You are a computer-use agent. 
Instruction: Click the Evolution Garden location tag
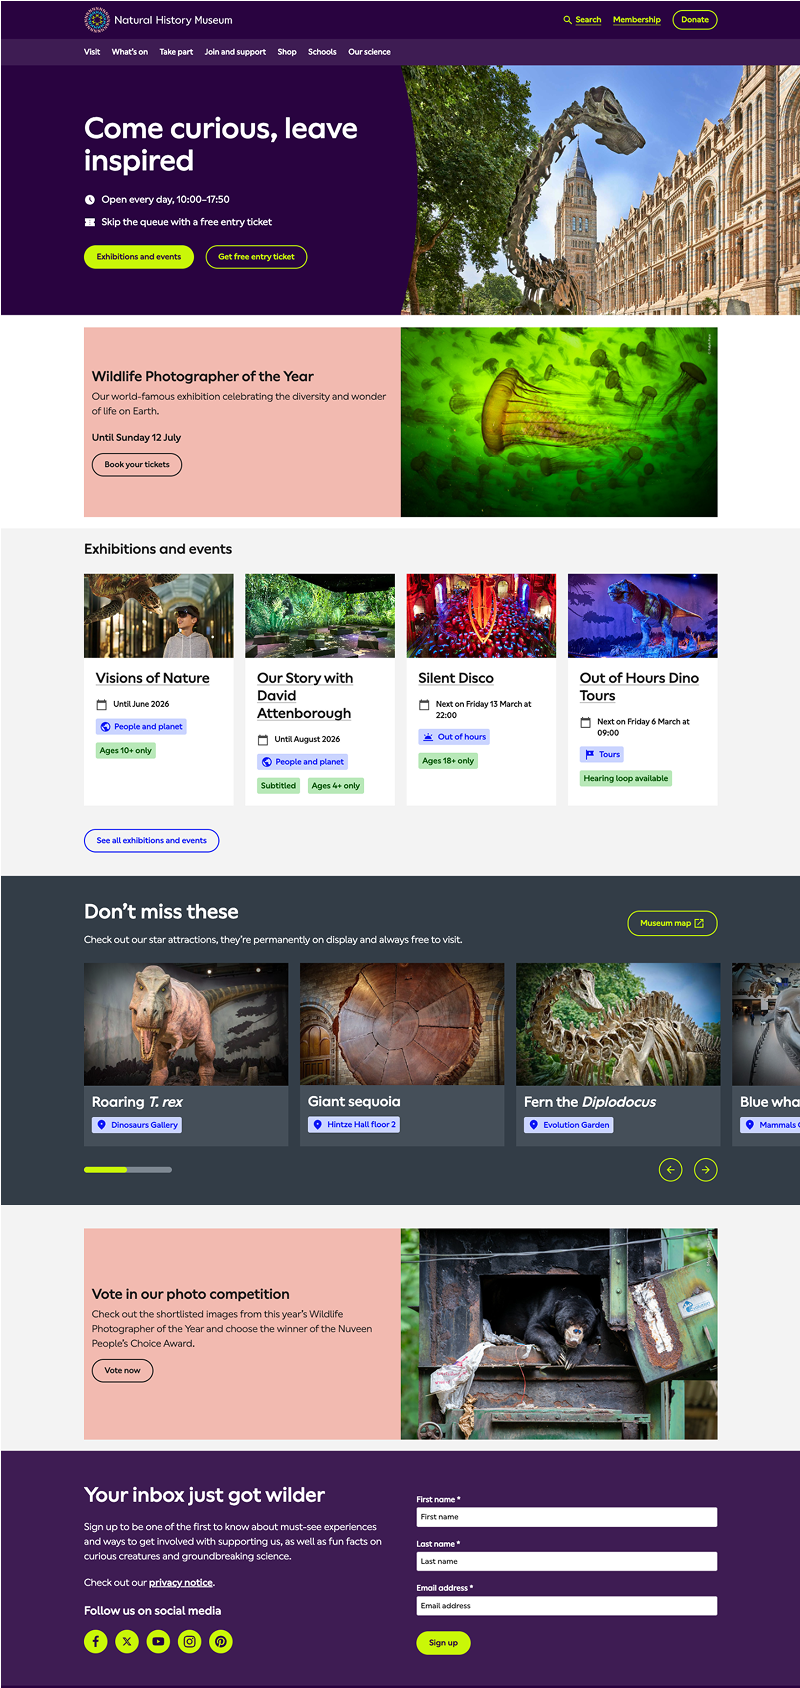click(x=569, y=1125)
